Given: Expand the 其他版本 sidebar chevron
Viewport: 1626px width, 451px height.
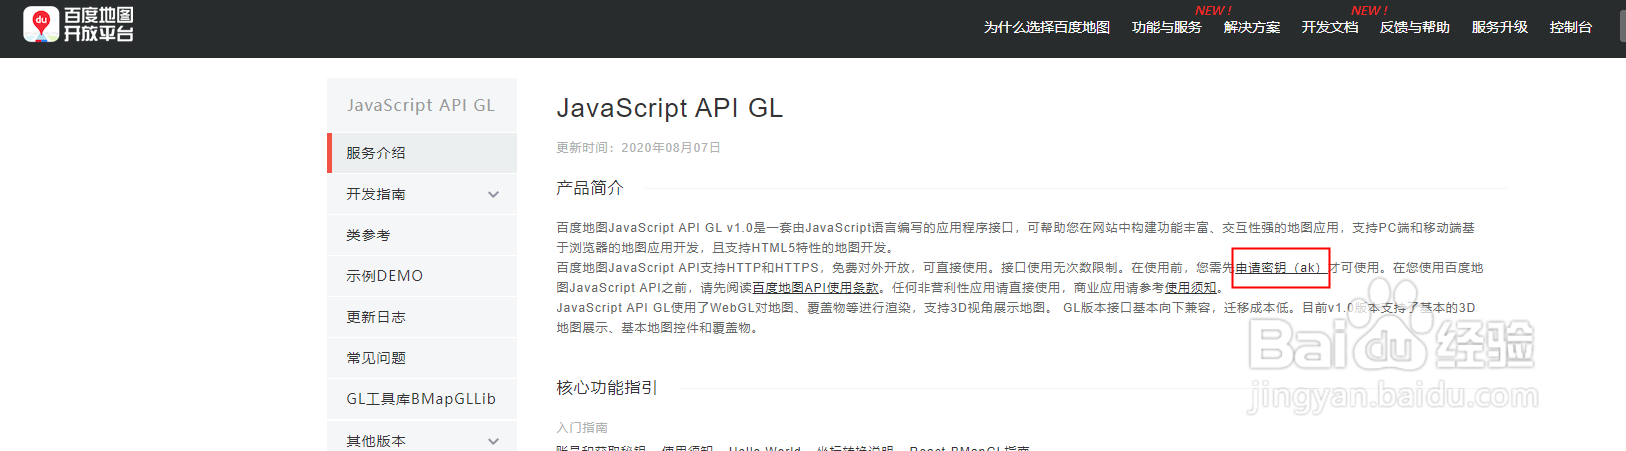Looking at the screenshot, I should [493, 441].
